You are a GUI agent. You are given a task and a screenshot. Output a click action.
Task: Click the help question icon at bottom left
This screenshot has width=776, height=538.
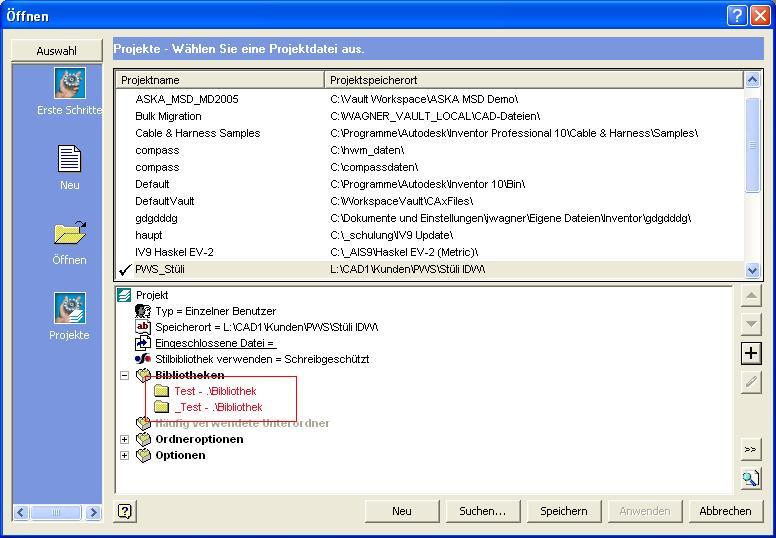click(125, 511)
